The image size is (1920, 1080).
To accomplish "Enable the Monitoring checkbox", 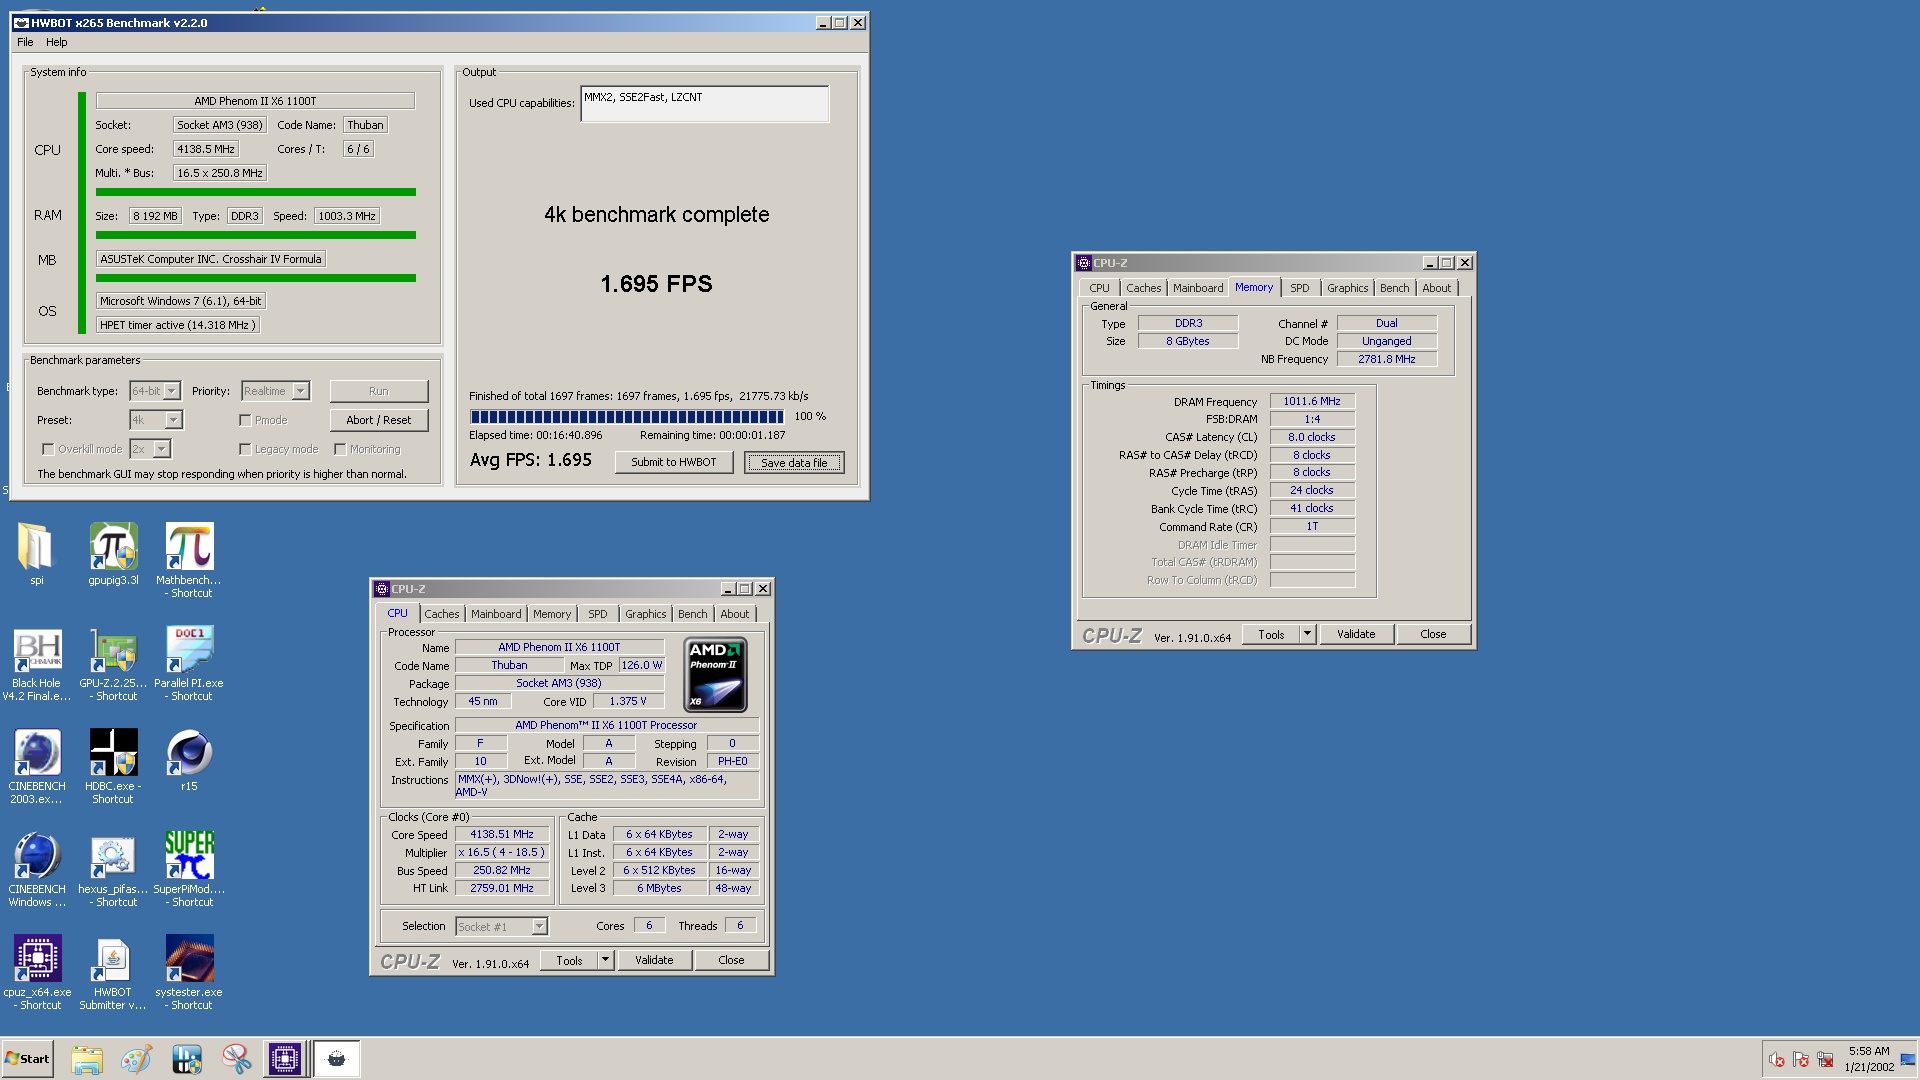I will [340, 449].
